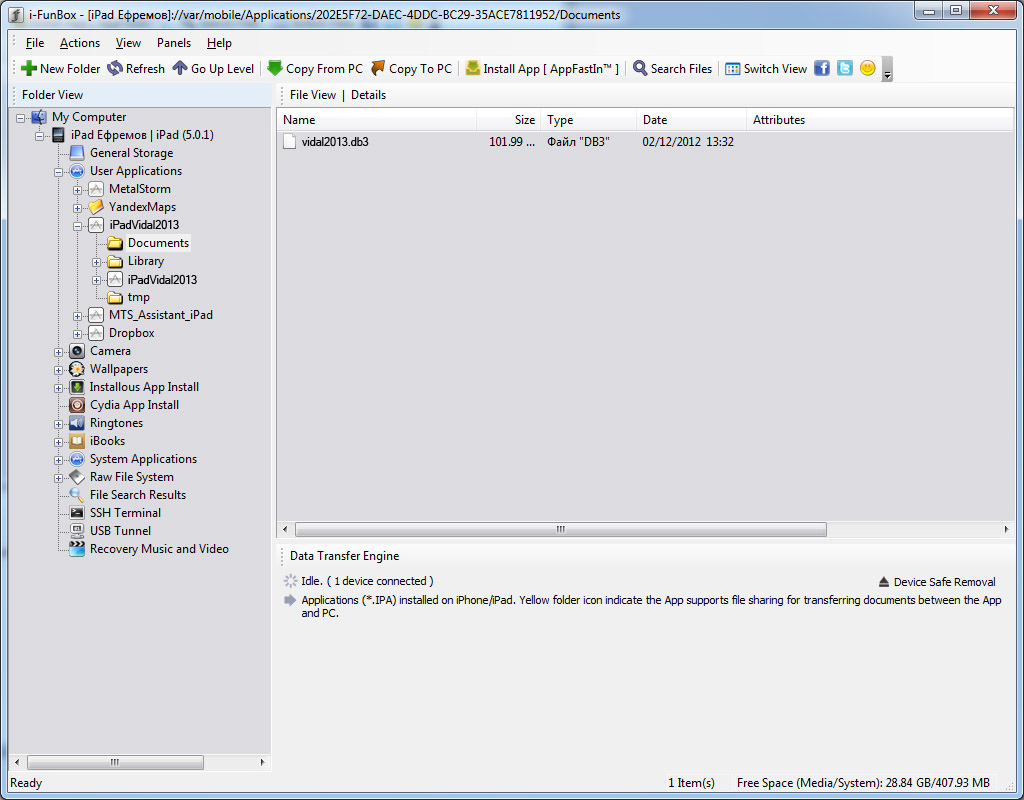Open toolbar overflow options arrow
Viewport: 1024px width, 800px height.
tap(887, 69)
